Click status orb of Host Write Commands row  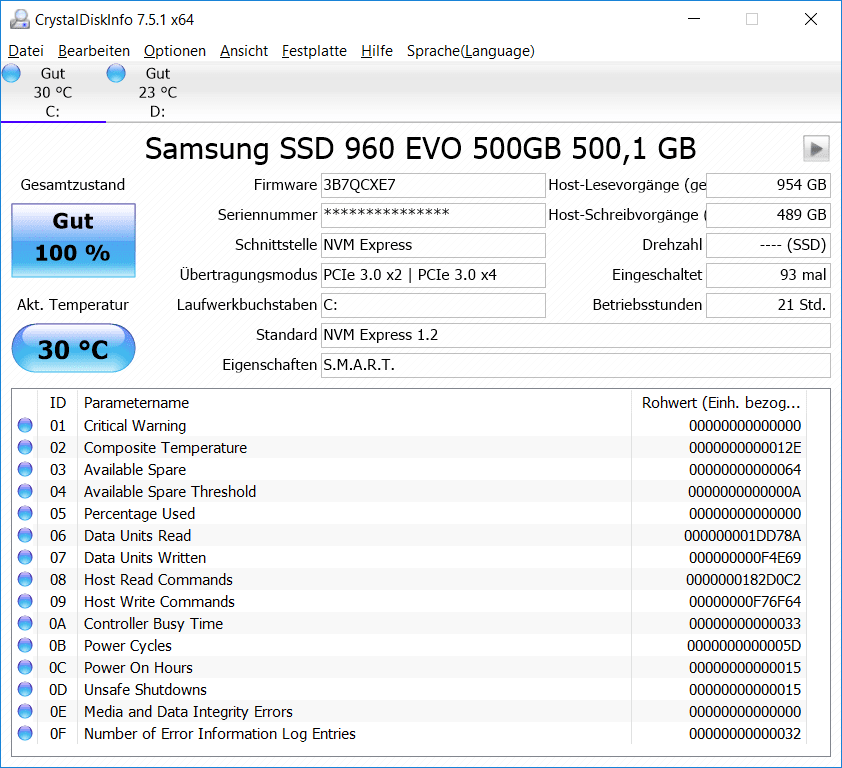pos(25,602)
